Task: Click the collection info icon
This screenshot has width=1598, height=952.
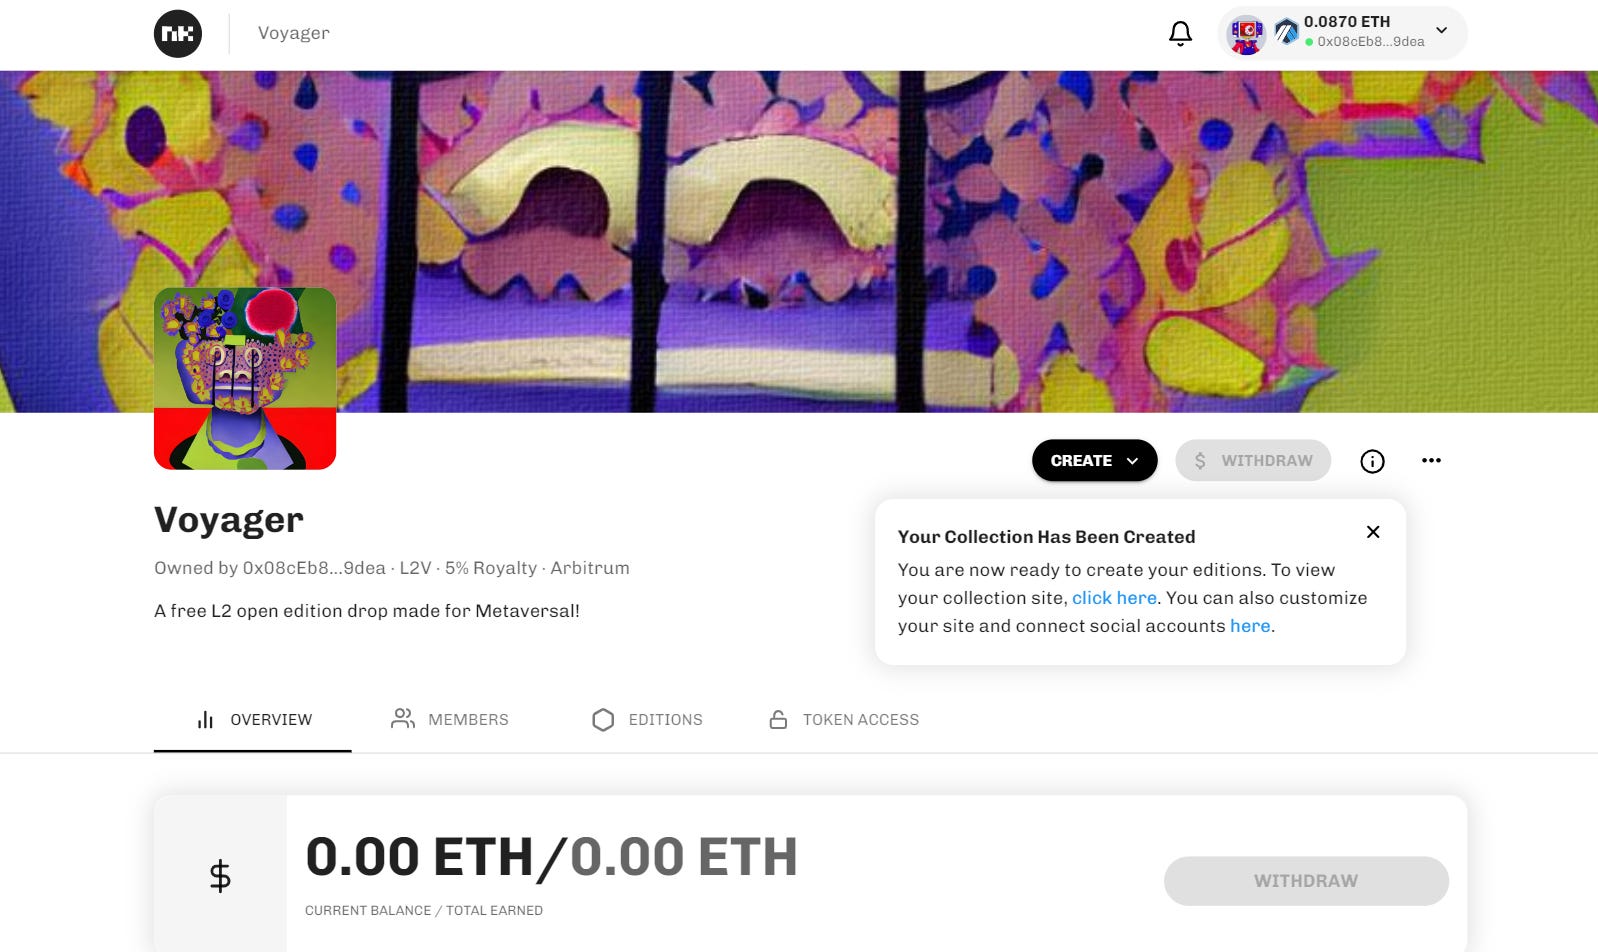Action: 1372,461
